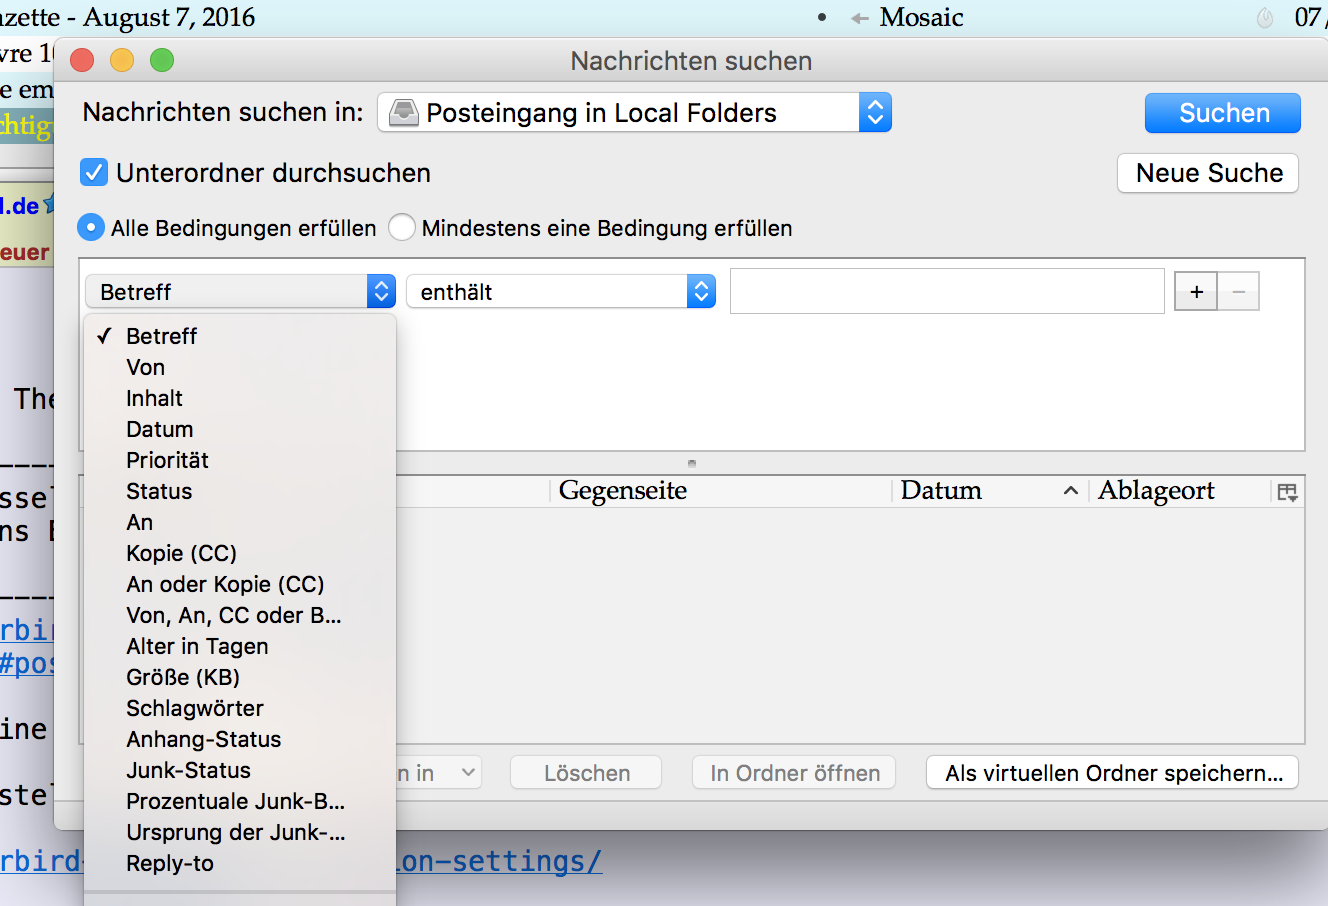Image resolution: width=1328 pixels, height=906 pixels.
Task: Select Reply-to from the menu
Action: coord(240,863)
